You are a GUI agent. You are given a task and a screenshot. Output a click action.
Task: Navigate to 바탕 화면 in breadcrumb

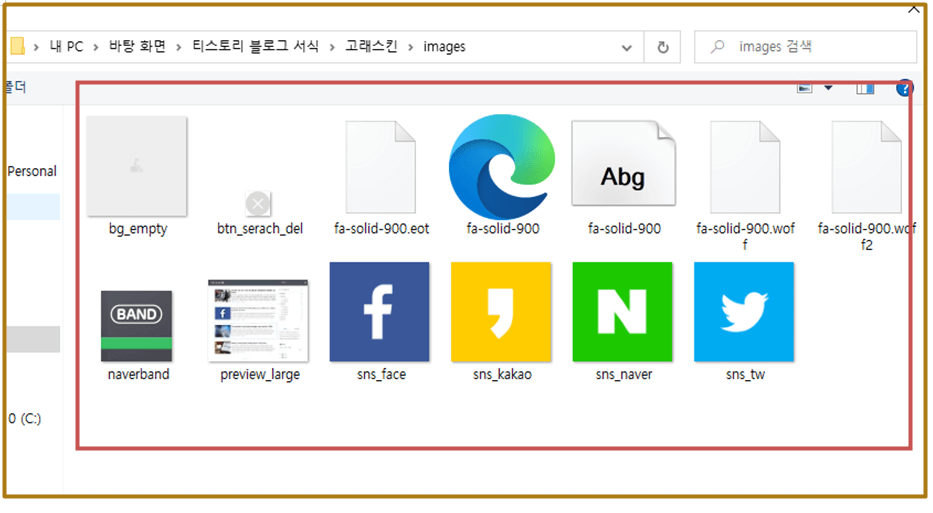(x=137, y=46)
